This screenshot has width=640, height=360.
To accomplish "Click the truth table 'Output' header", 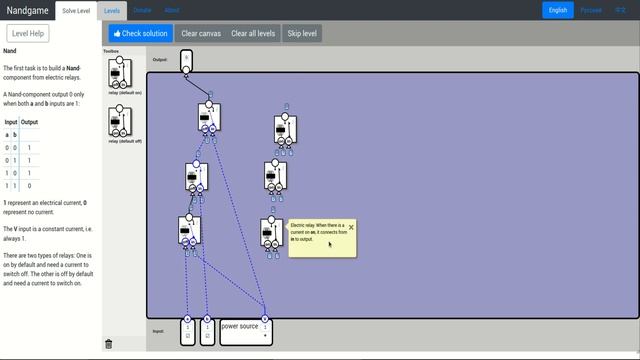I will (29, 122).
